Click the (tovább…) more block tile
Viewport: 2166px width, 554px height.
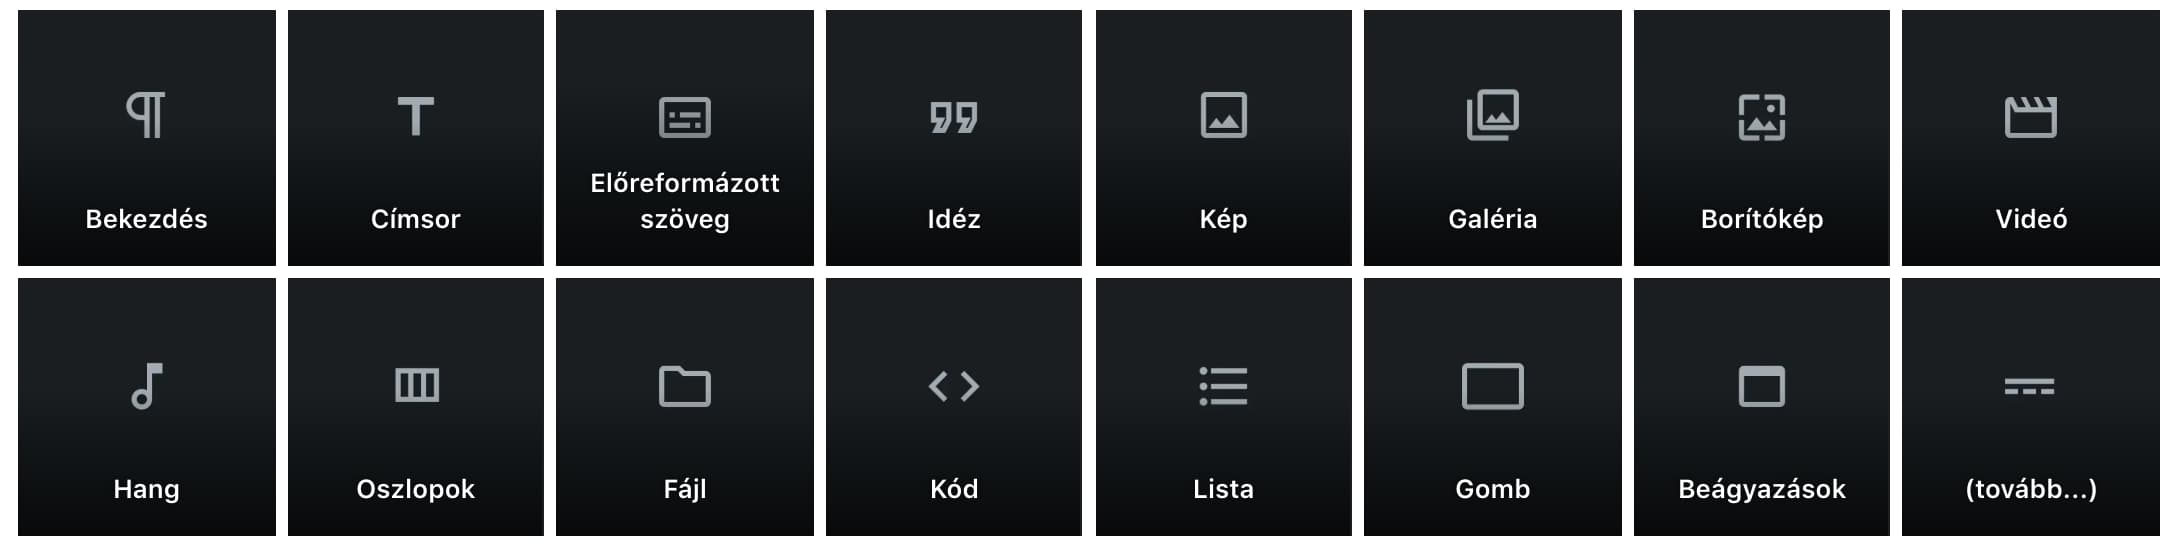click(x=2031, y=407)
